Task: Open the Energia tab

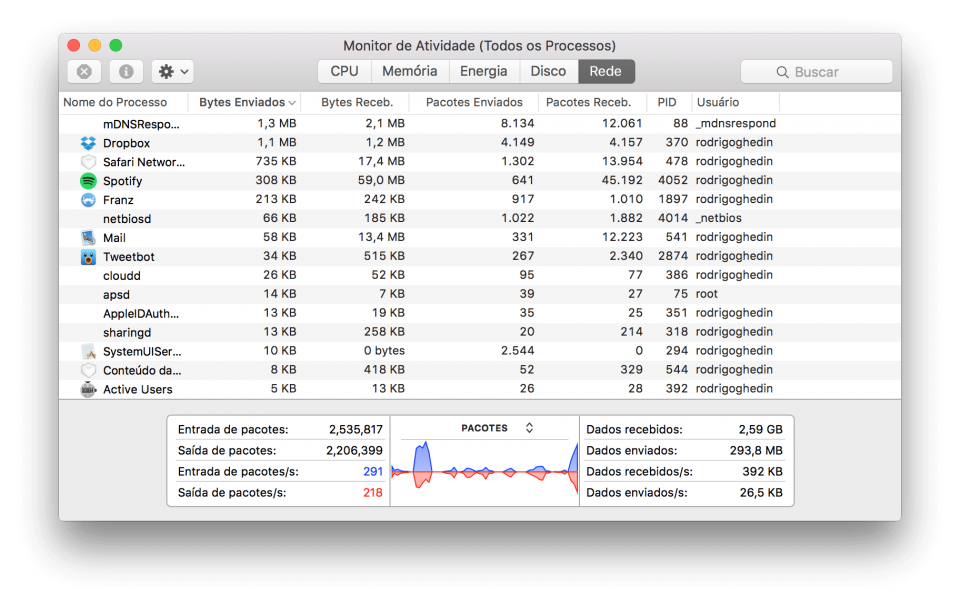Action: point(483,72)
